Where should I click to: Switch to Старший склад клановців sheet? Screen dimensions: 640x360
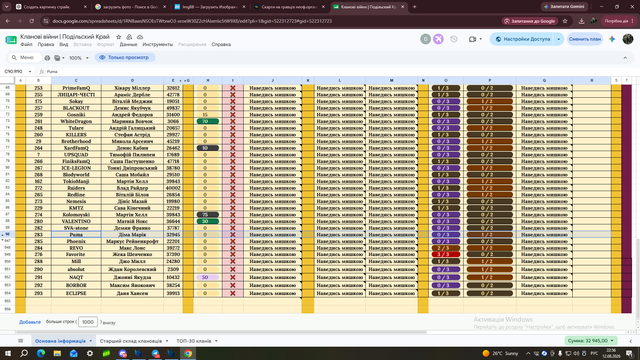coord(131,341)
